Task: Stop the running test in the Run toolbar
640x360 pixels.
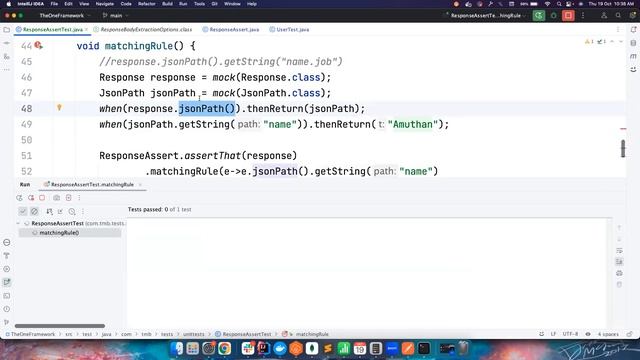Action: [42, 198]
